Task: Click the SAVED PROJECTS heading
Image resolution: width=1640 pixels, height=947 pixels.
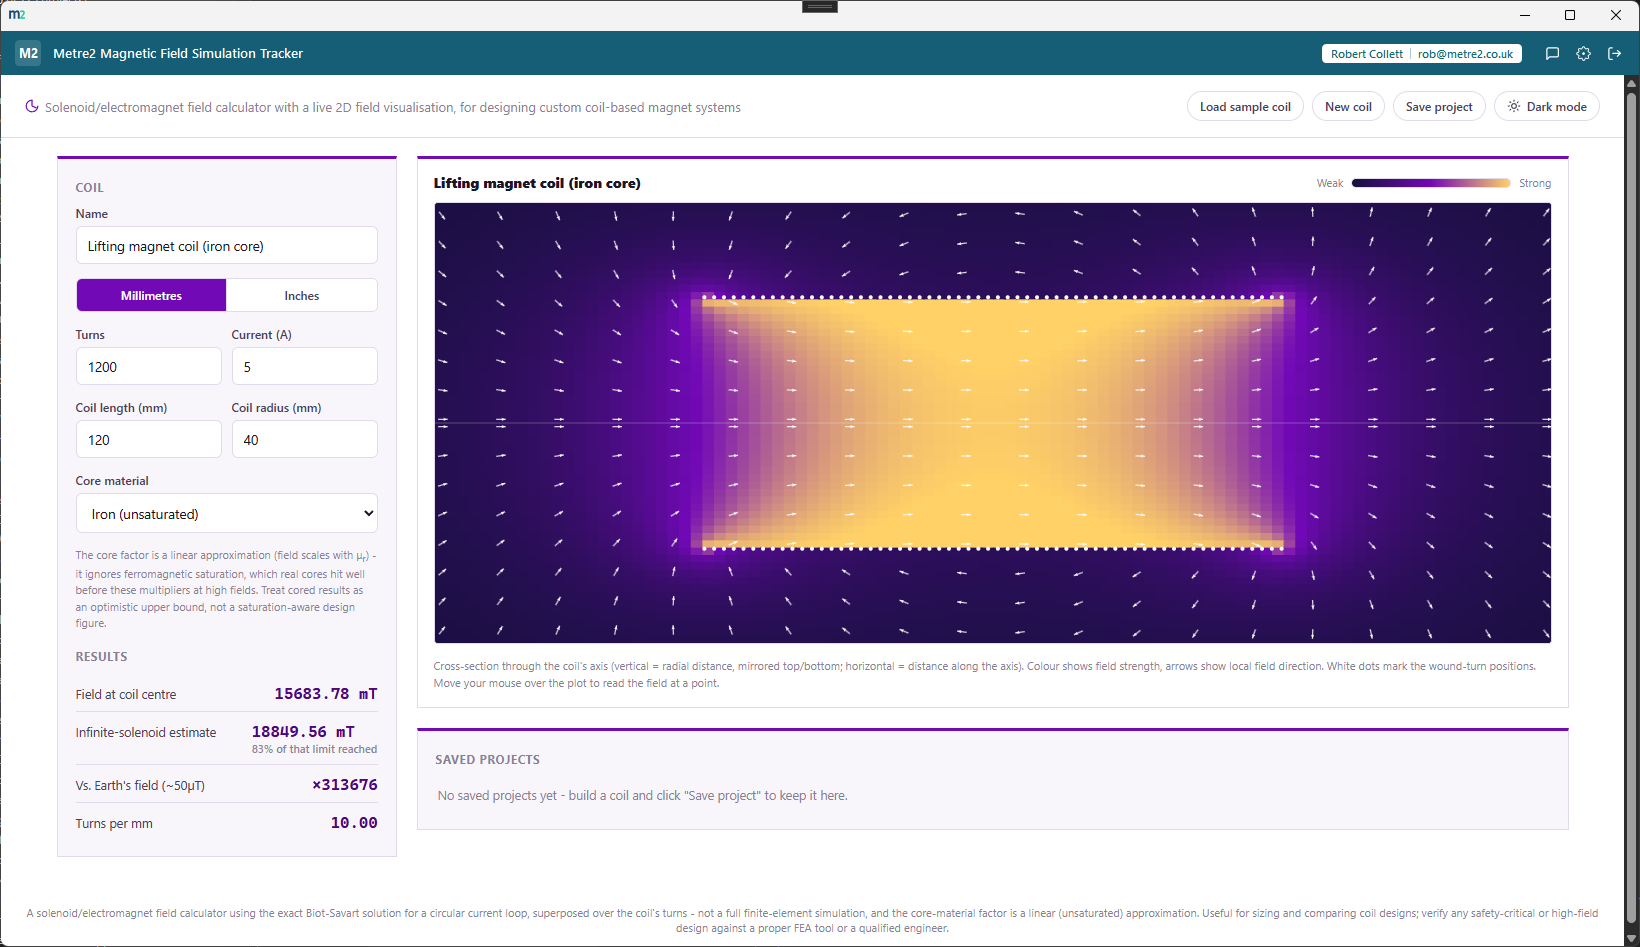Action: click(487, 760)
